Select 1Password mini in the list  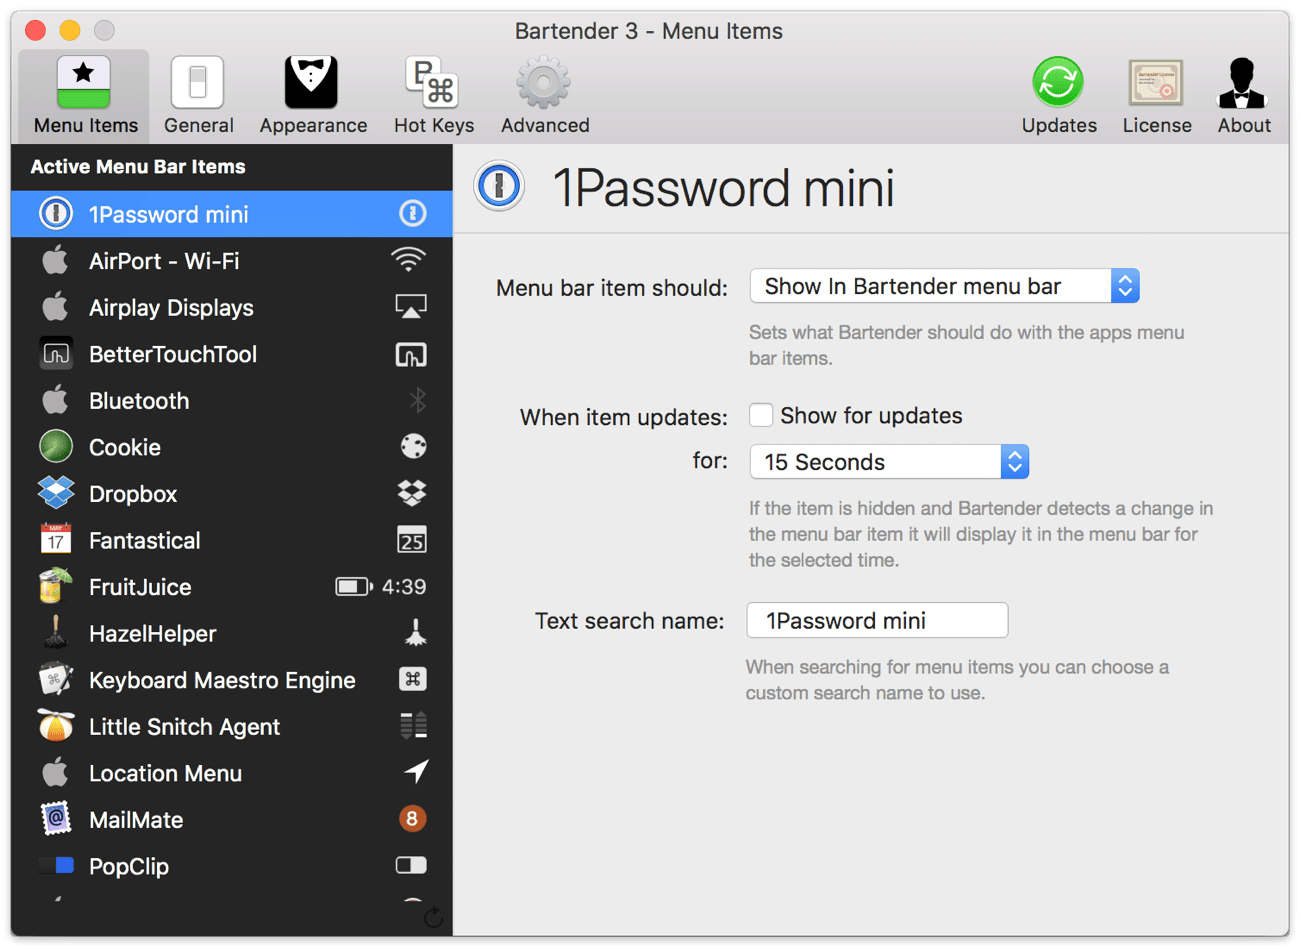tap(232, 214)
